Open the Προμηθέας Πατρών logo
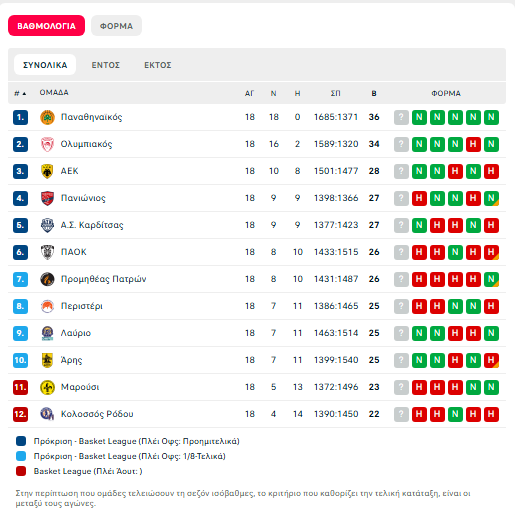The width and height of the screenshot is (515, 515). tap(47, 279)
